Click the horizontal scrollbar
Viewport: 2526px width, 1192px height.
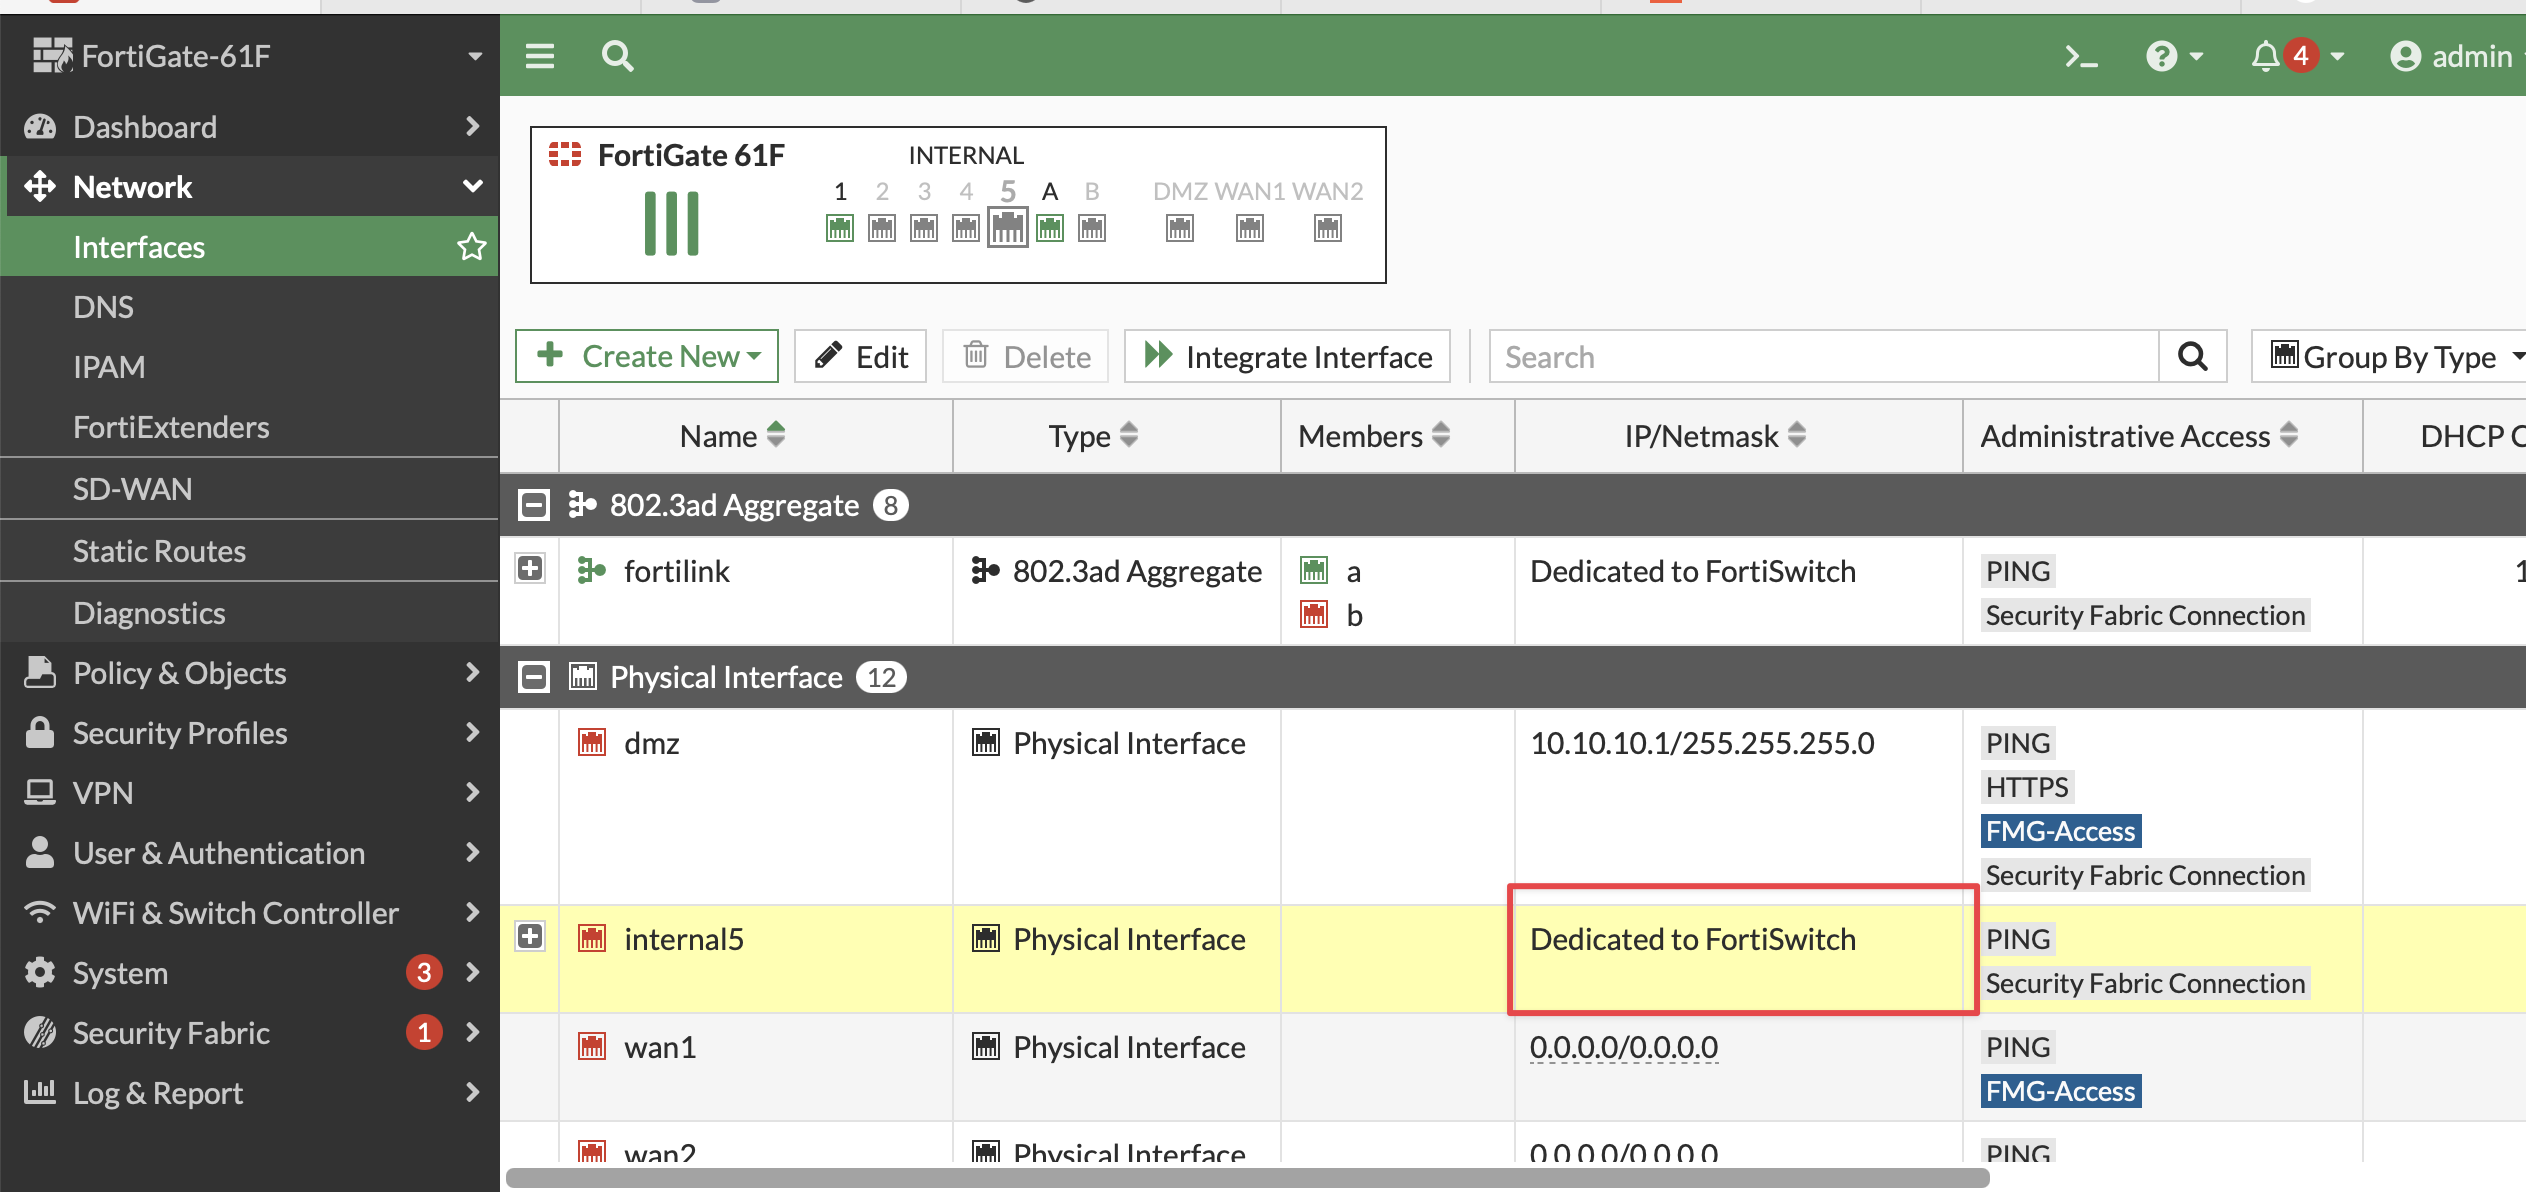[x=1247, y=1178]
